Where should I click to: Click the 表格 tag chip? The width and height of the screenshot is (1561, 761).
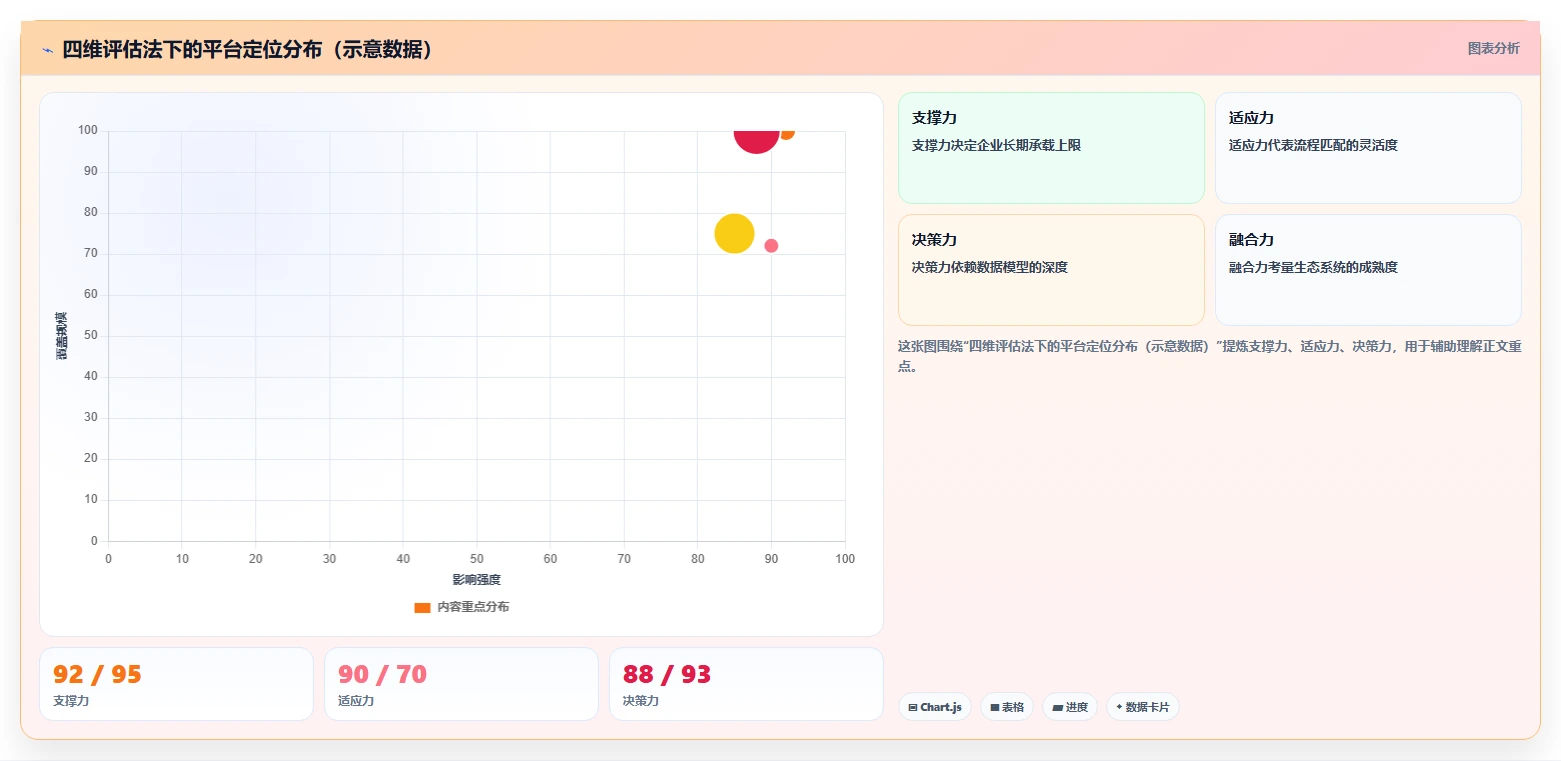[x=1007, y=707]
